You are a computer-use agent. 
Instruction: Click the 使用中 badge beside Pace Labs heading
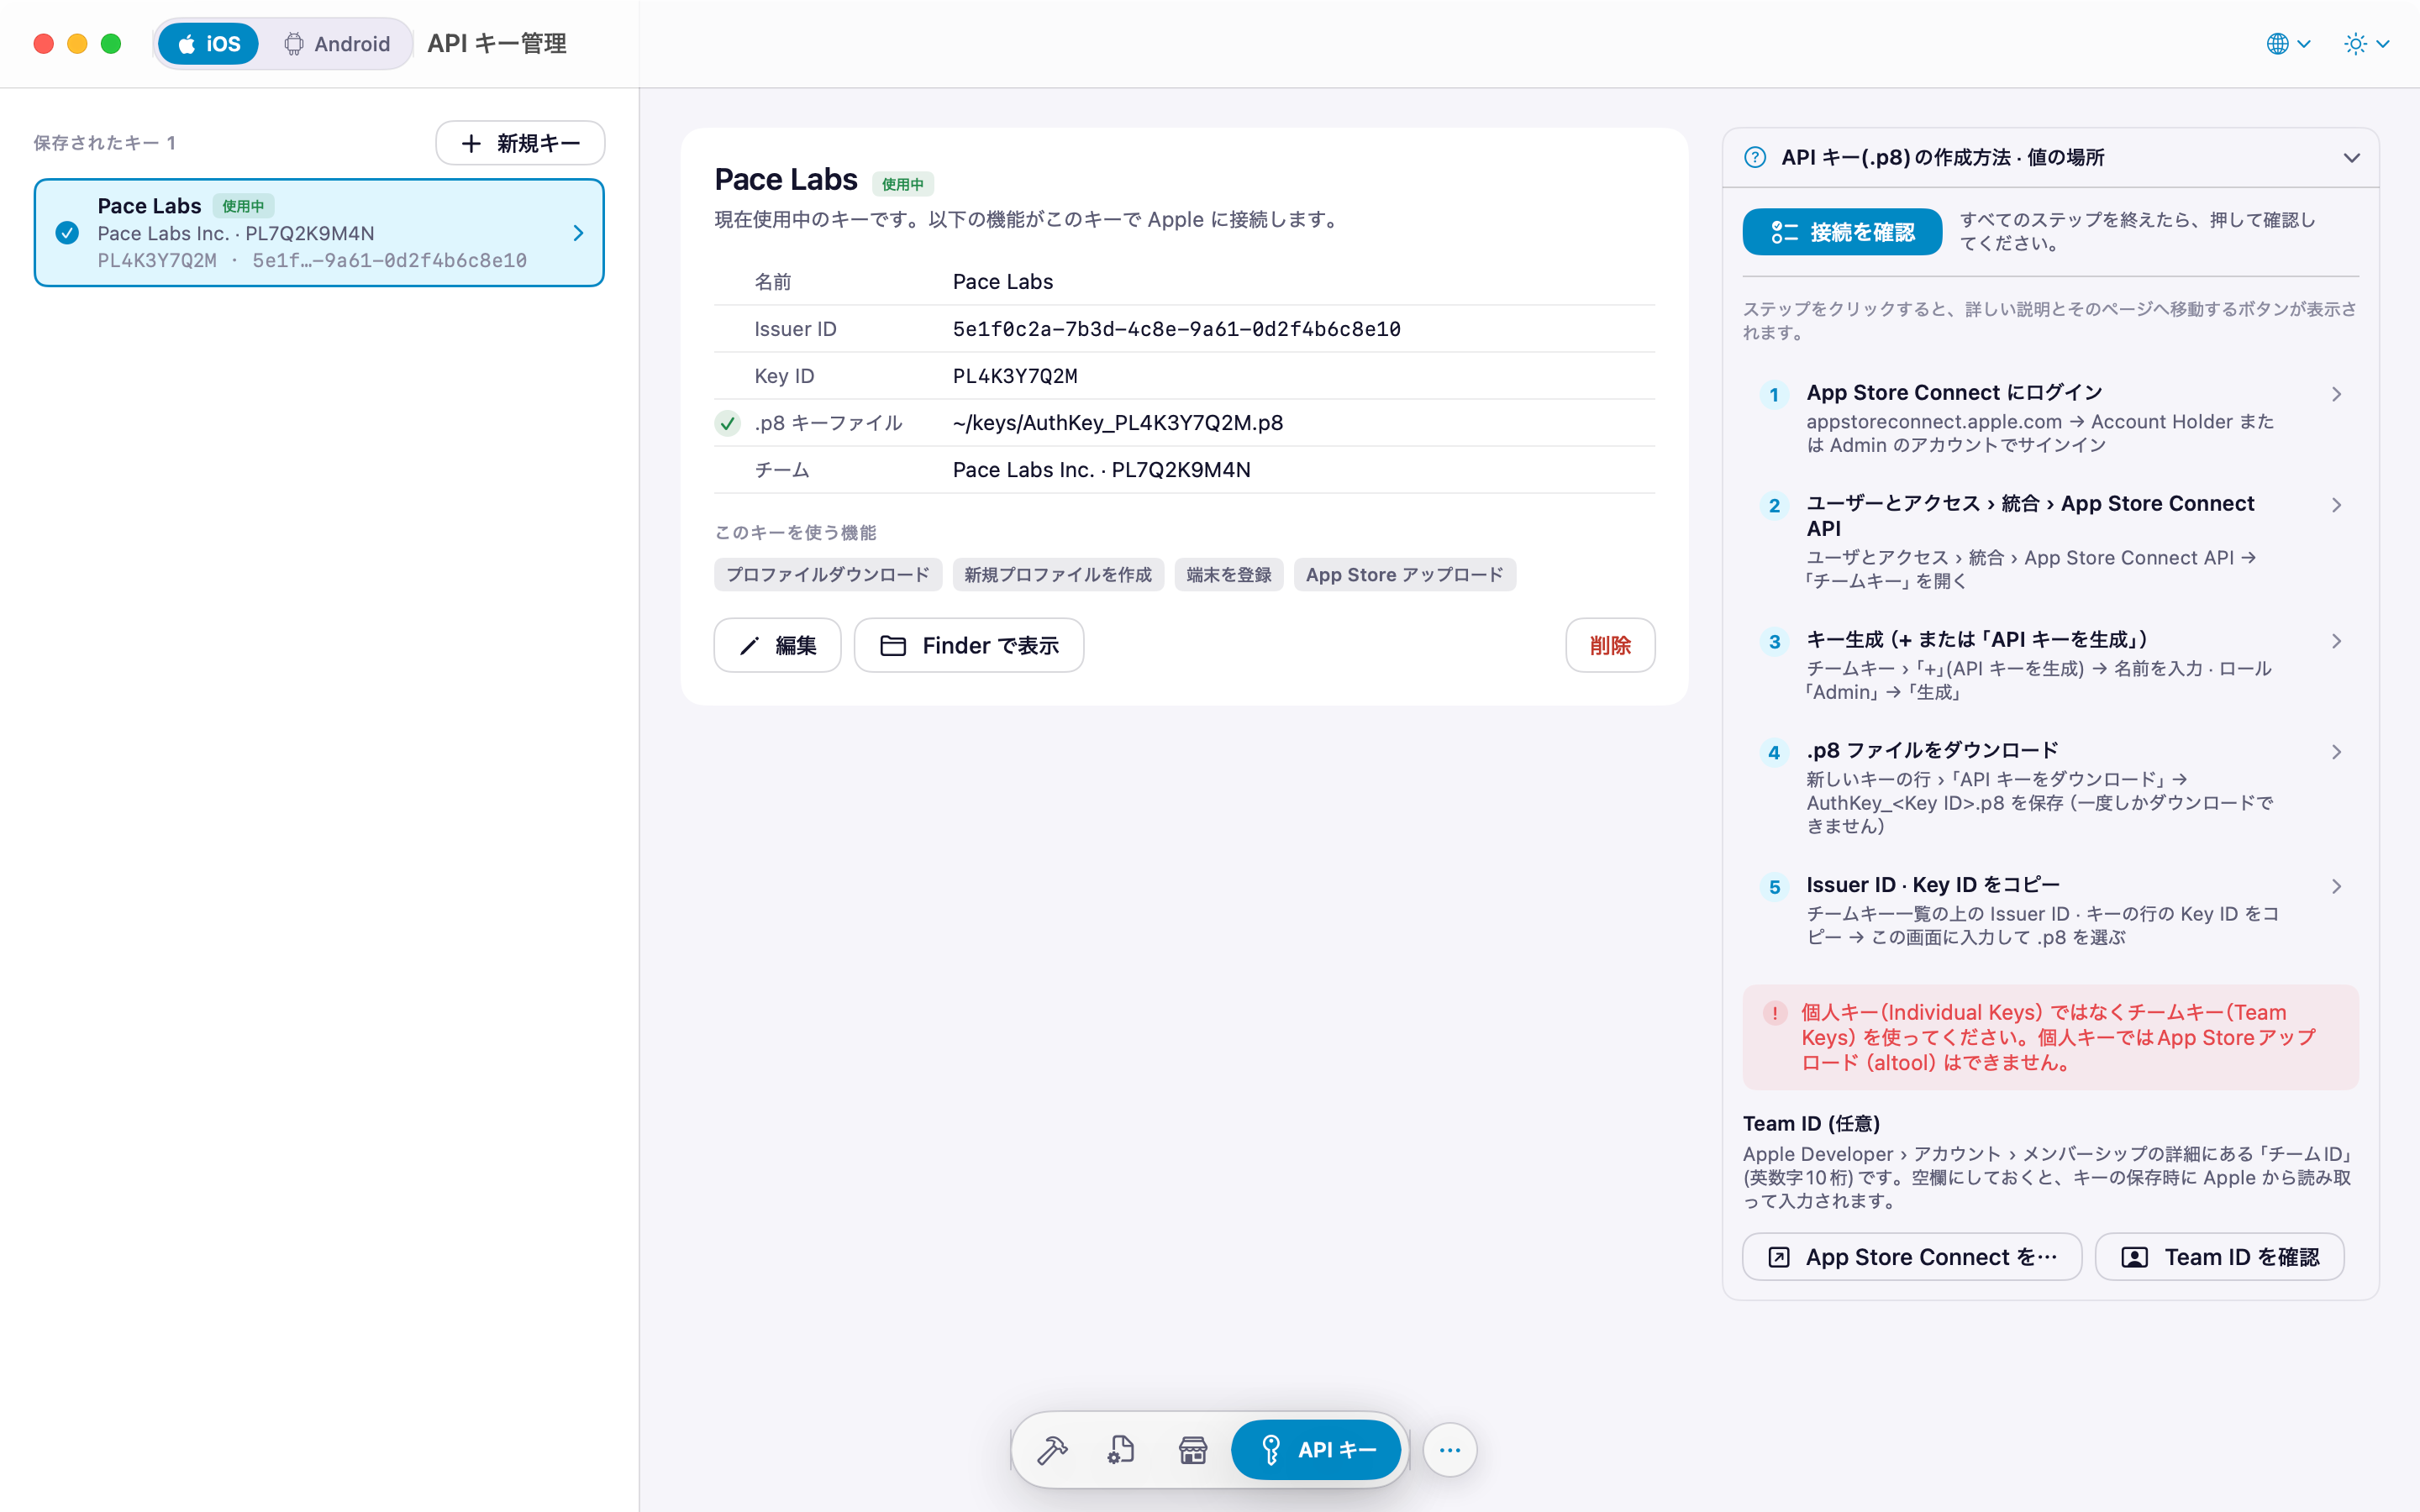point(903,184)
